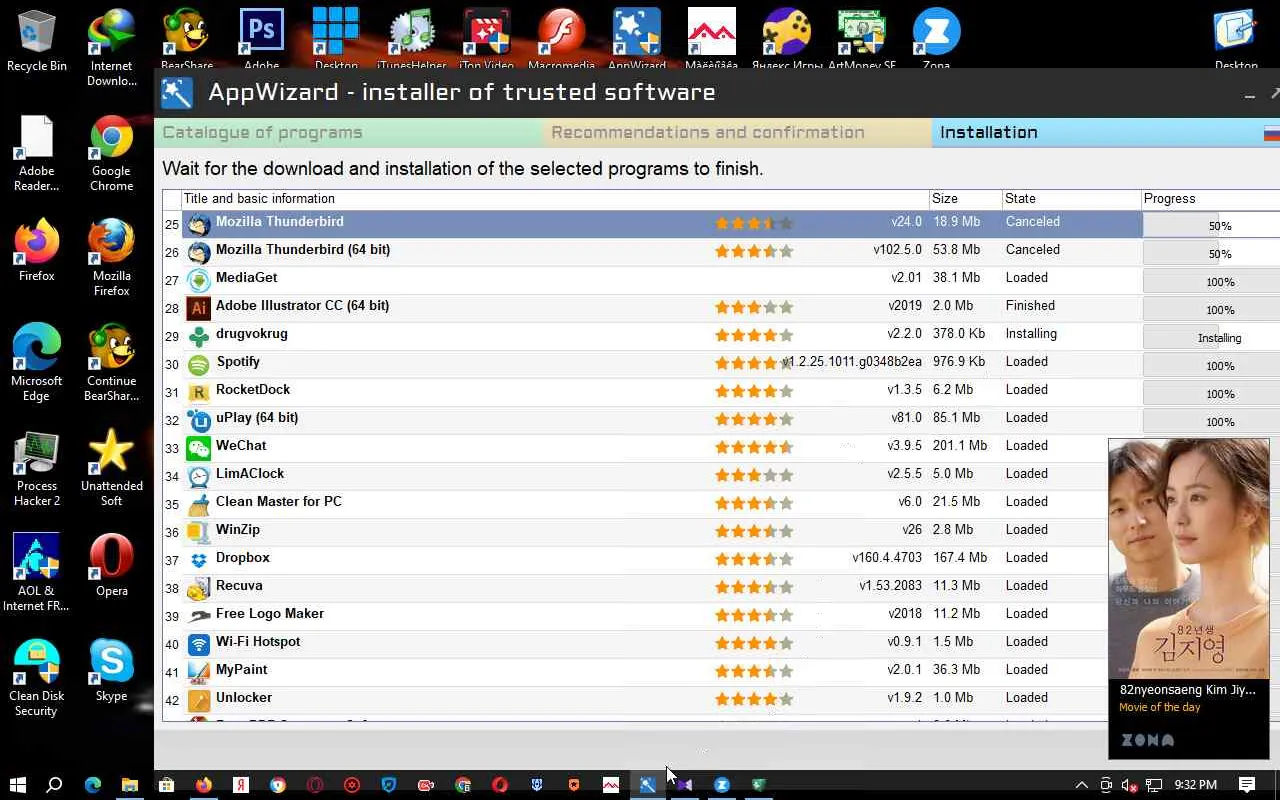Image resolution: width=1280 pixels, height=800 pixels.
Task: Launch Opera from the desktop
Action: point(111,565)
